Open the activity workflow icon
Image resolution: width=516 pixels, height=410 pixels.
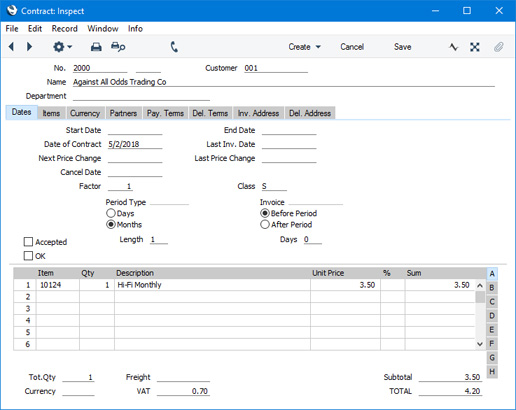[x=453, y=47]
